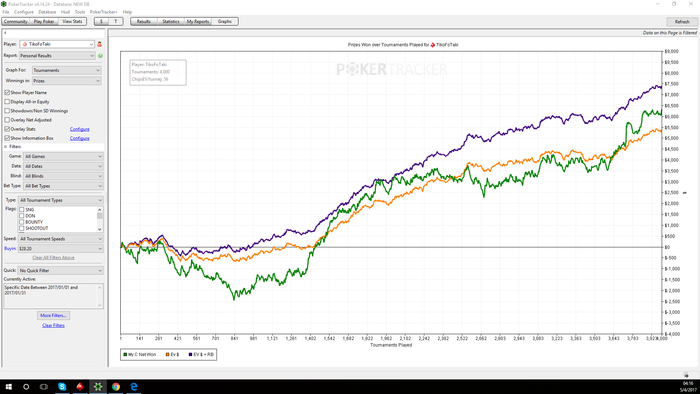700x394 pixels.
Task: Check the DON flag
Action: click(x=21, y=216)
